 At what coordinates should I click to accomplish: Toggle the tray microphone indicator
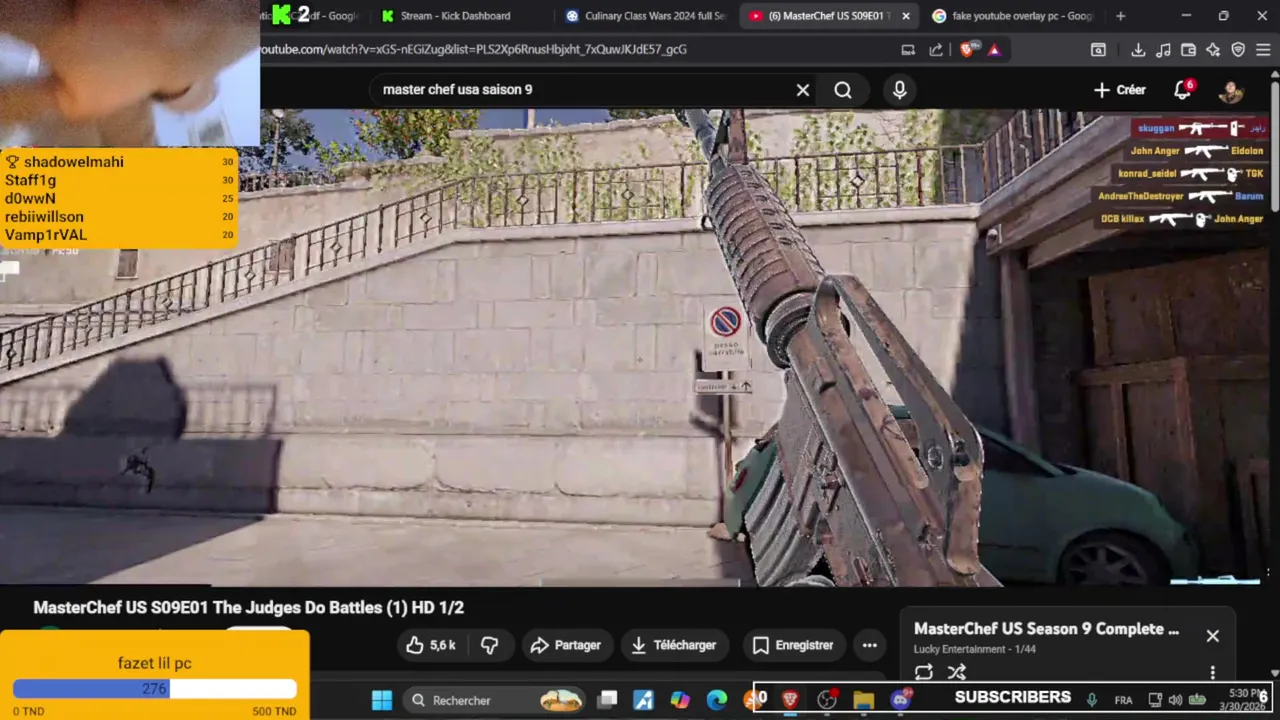pos(1092,700)
